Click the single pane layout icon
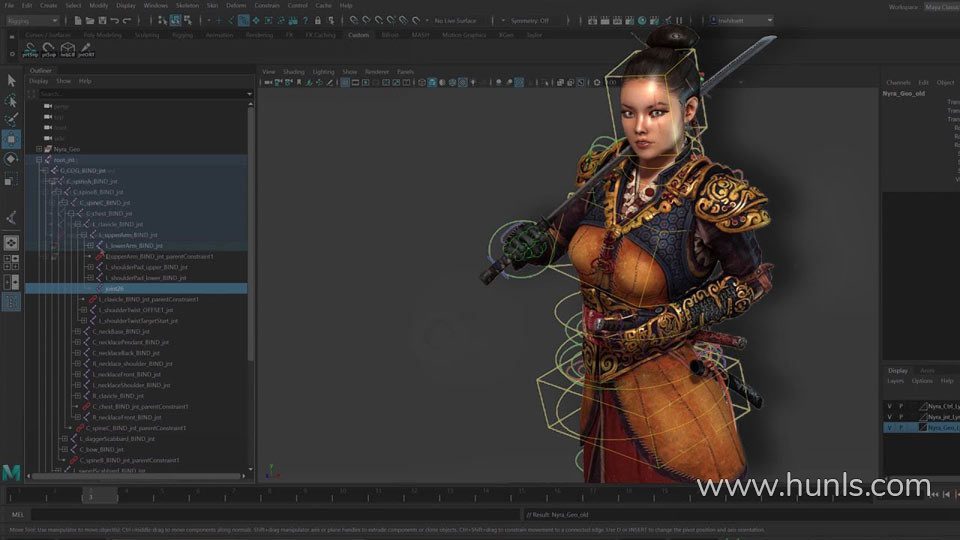The image size is (960, 540). [11, 243]
